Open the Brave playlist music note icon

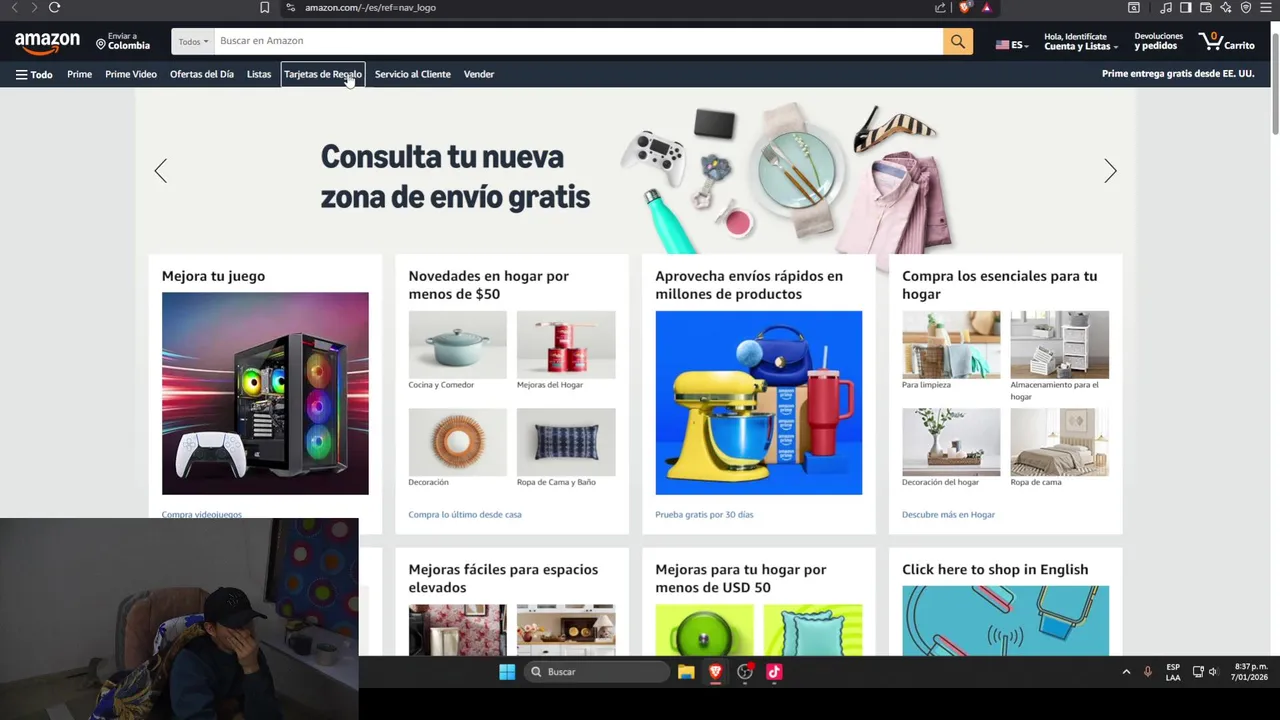pyautogui.click(x=1166, y=8)
